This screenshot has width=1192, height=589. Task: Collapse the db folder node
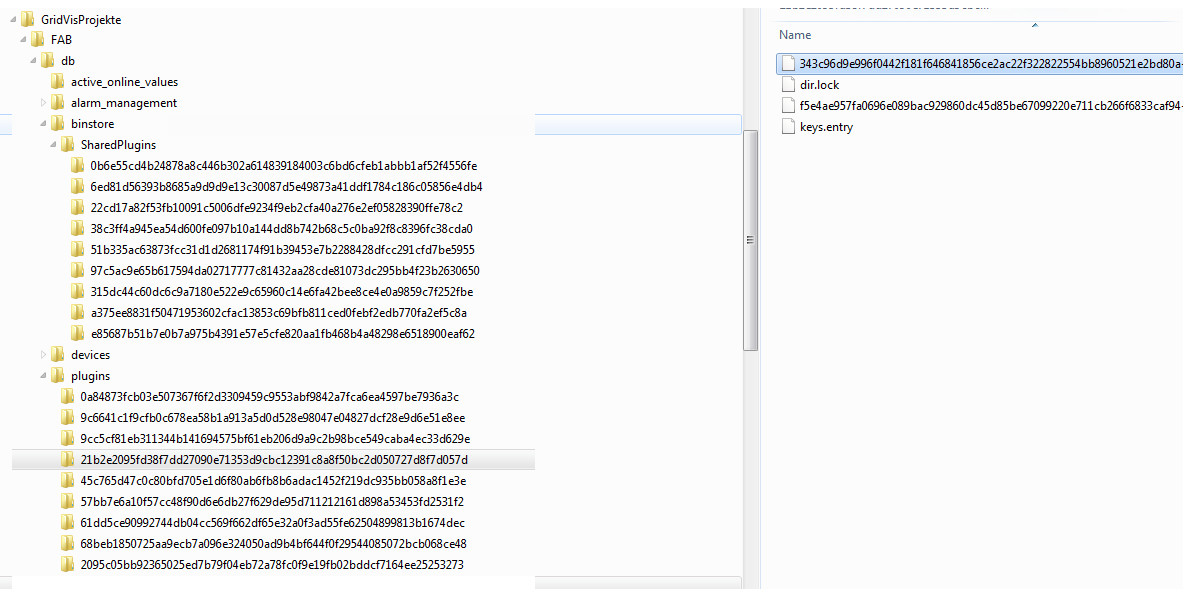[x=34, y=61]
